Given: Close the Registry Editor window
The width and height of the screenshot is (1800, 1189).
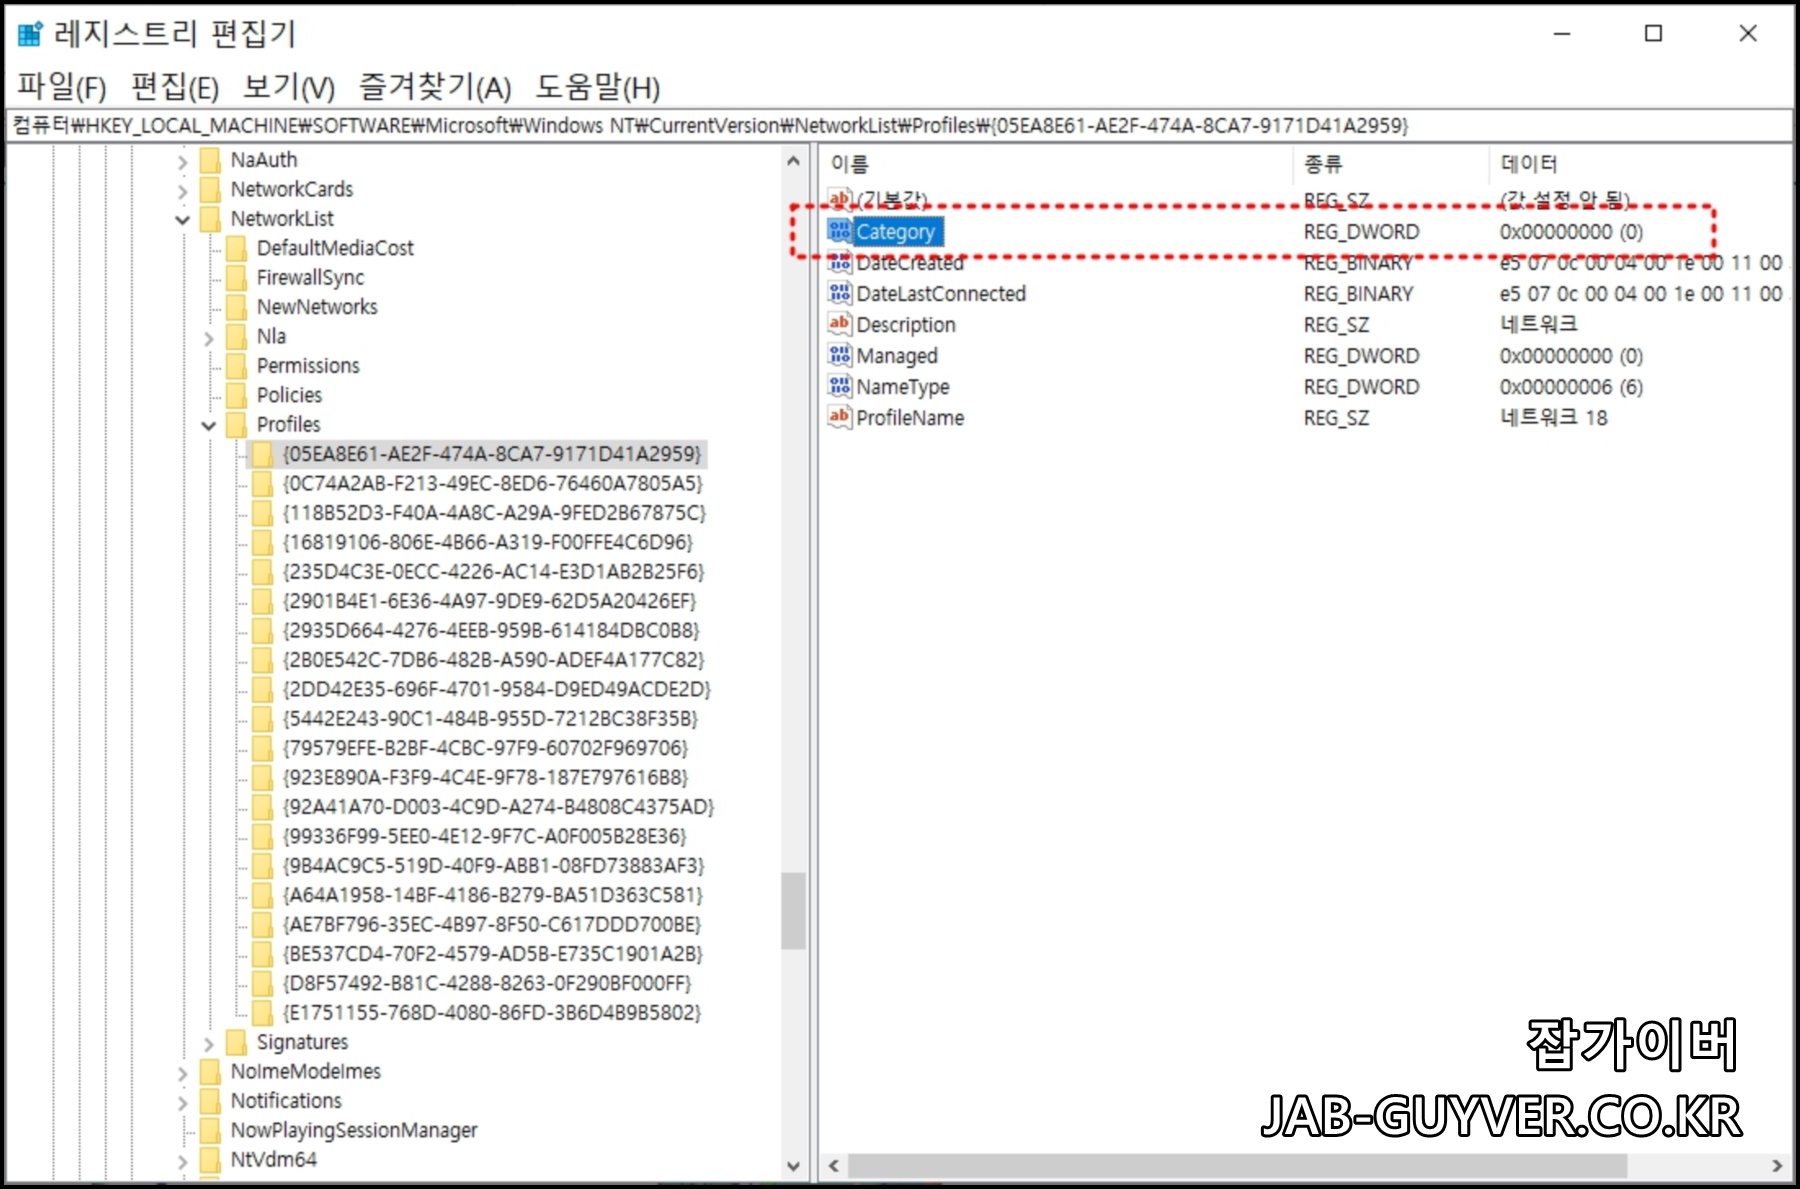Looking at the screenshot, I should [x=1748, y=34].
